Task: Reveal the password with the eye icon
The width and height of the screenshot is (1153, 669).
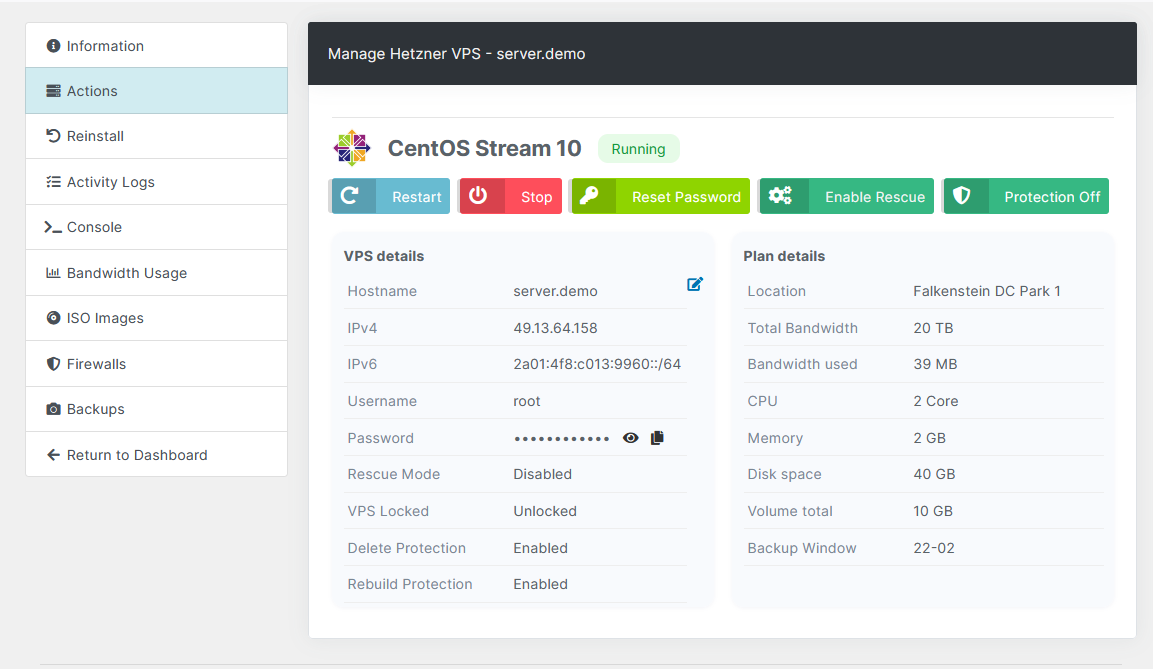Action: pos(630,438)
